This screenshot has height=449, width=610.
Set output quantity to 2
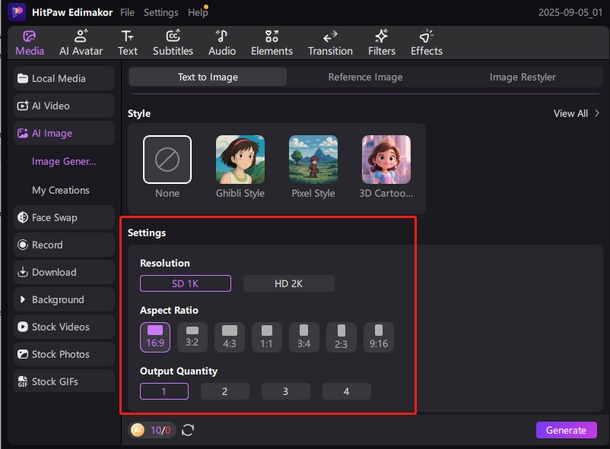[x=225, y=391]
